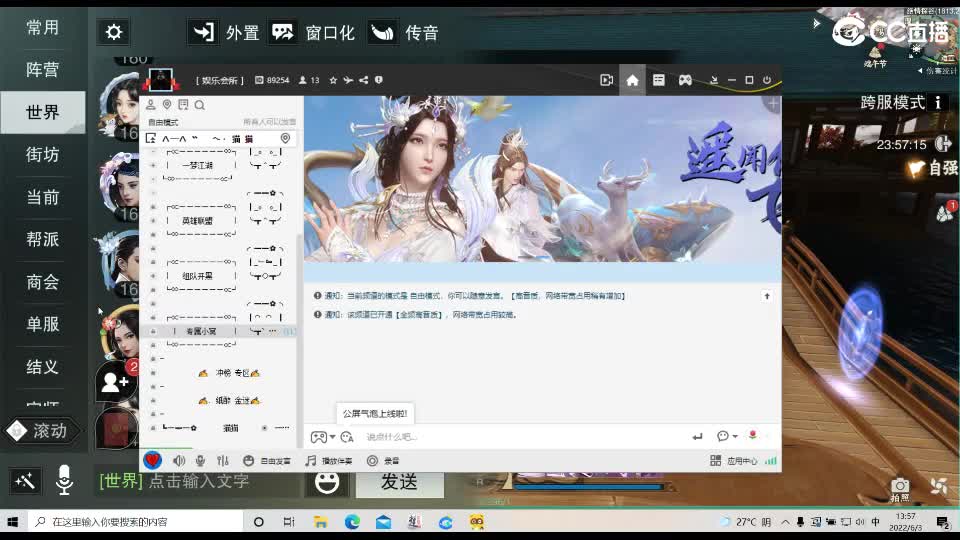Select the 商会 chat tab
The height and width of the screenshot is (540, 960).
[x=42, y=282]
